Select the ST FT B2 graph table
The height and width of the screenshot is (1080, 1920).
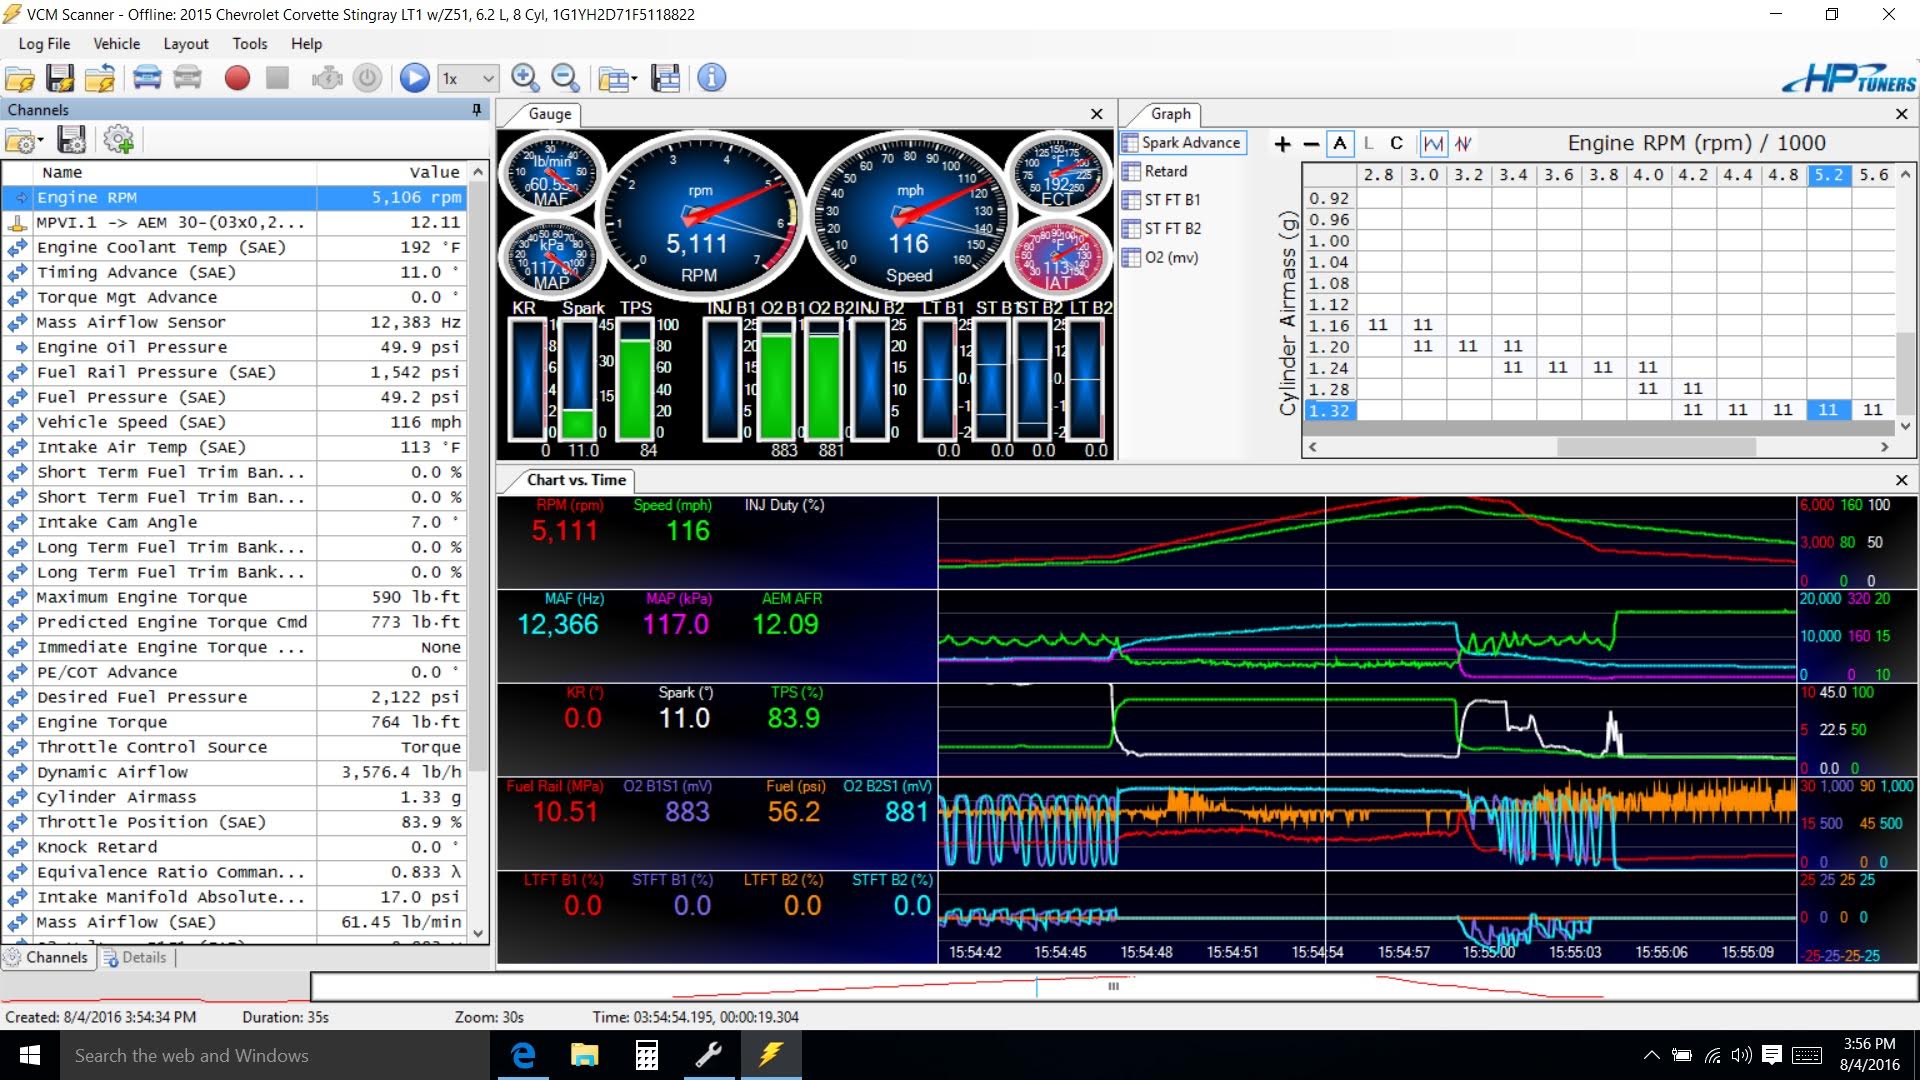1162,229
